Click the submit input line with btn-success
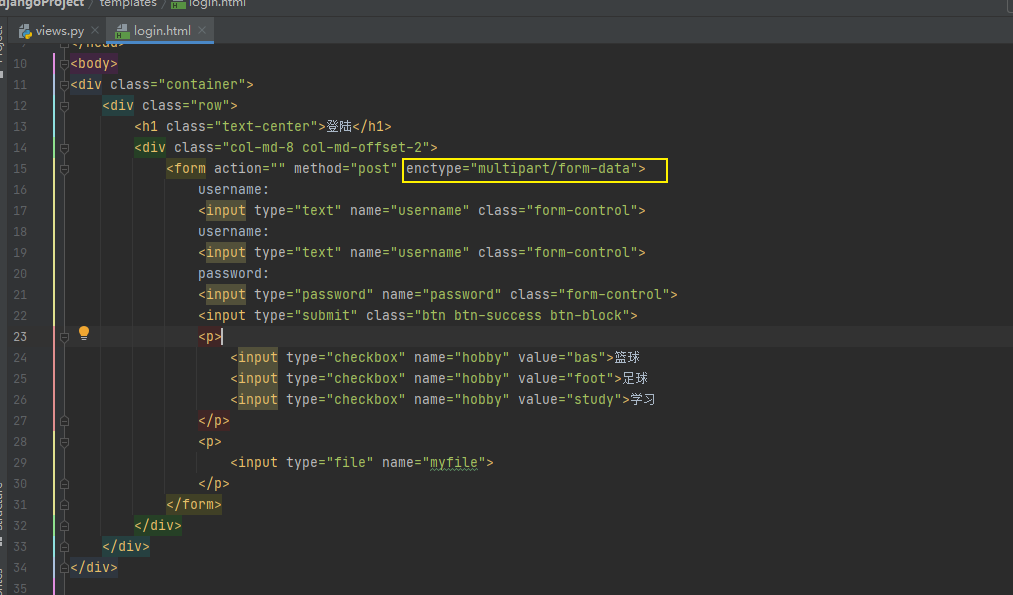The image size is (1013, 595). coord(418,315)
